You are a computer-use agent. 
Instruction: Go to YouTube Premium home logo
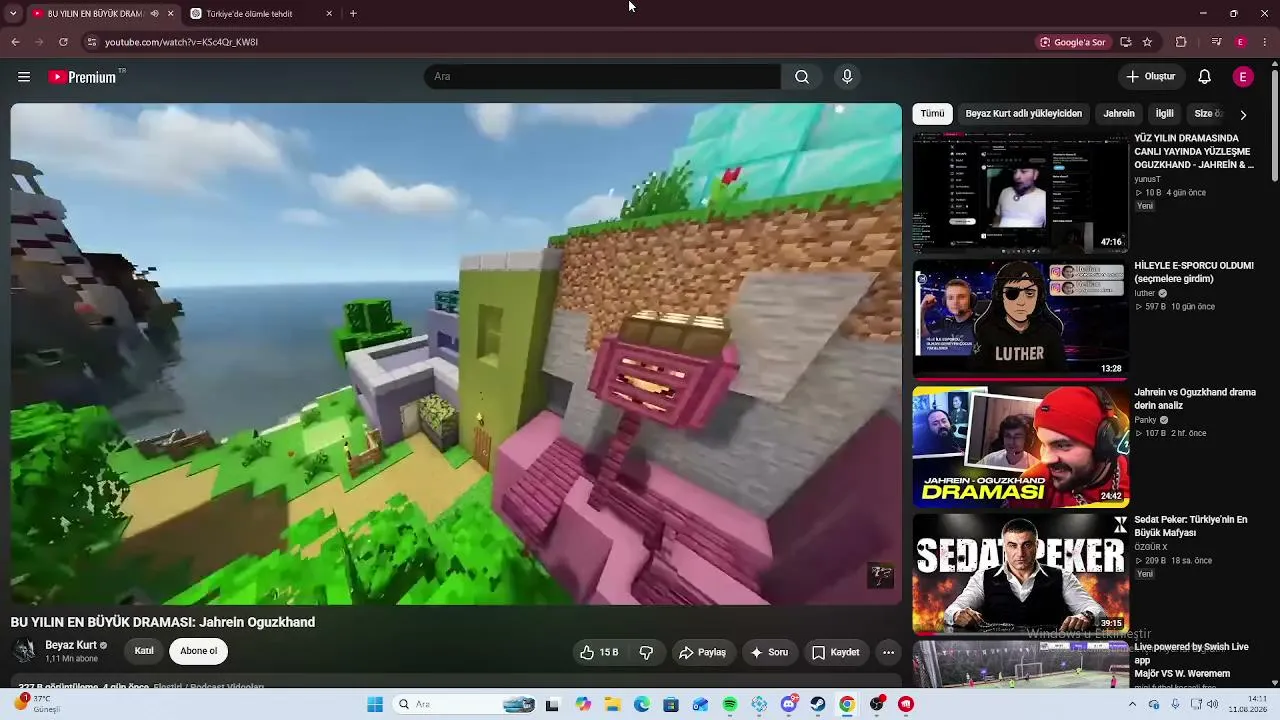point(83,77)
